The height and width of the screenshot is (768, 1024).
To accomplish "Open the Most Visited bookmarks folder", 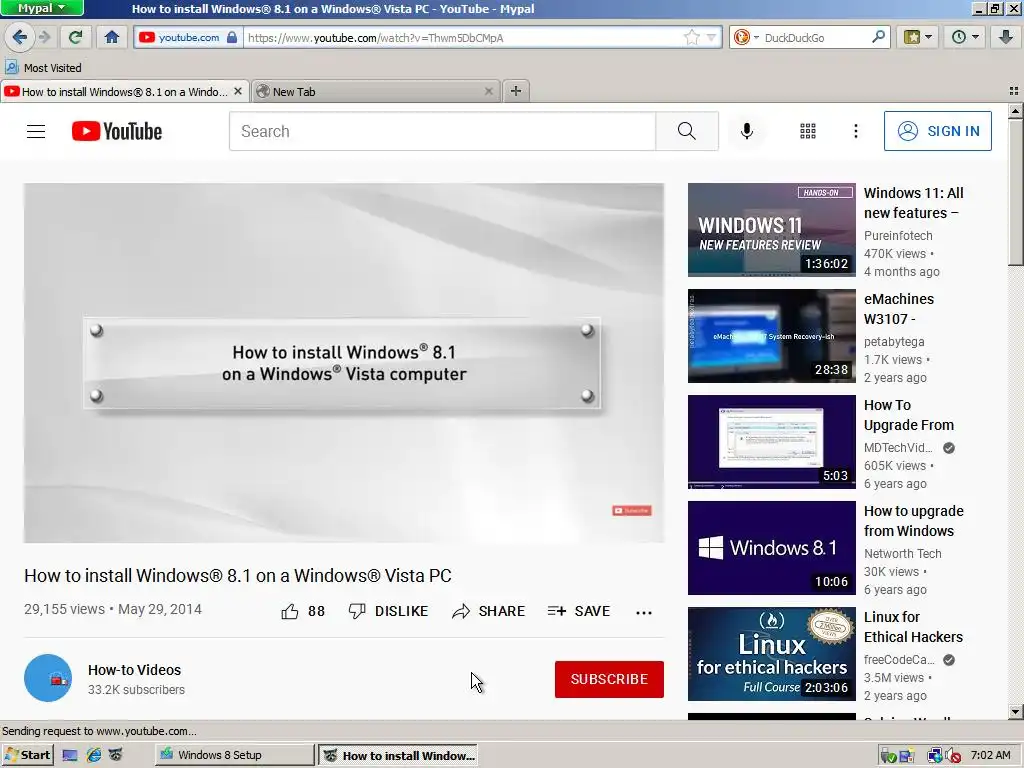I will (43, 67).
